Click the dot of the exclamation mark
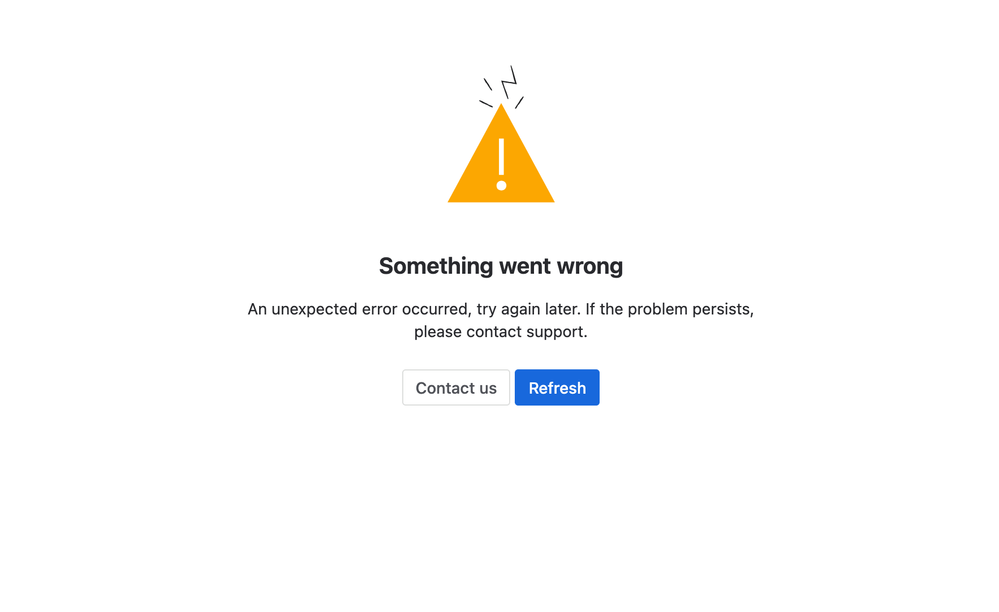 coord(501,185)
